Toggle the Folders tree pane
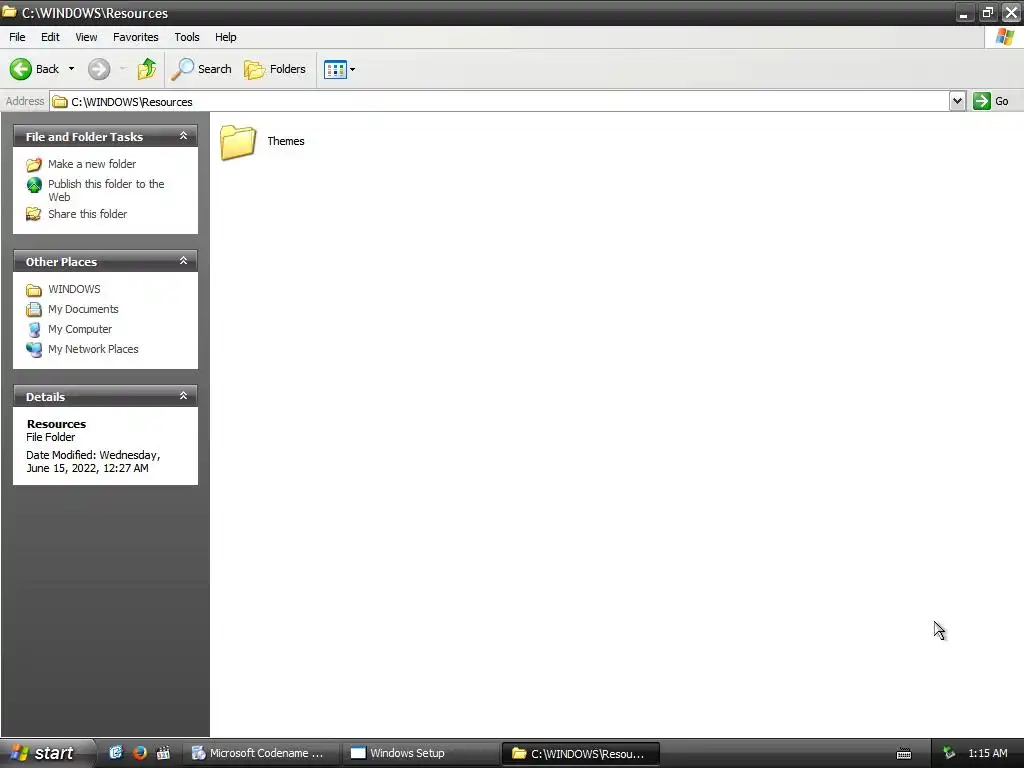The width and height of the screenshot is (1024, 768). (x=275, y=69)
